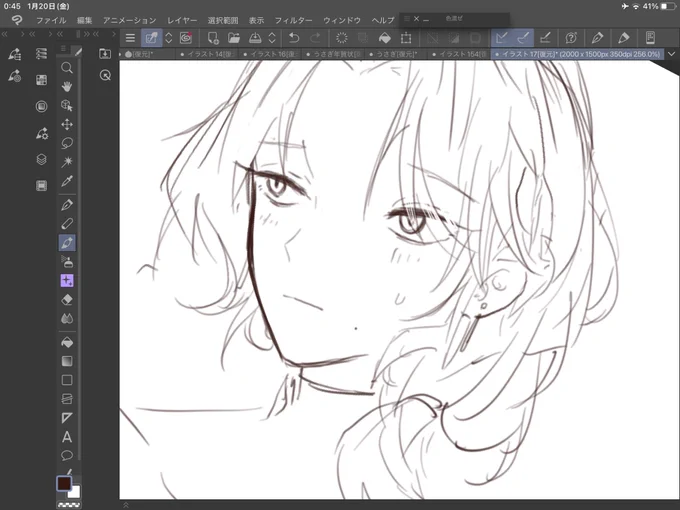Select the Text tool
This screenshot has width=680, height=510.
click(67, 437)
